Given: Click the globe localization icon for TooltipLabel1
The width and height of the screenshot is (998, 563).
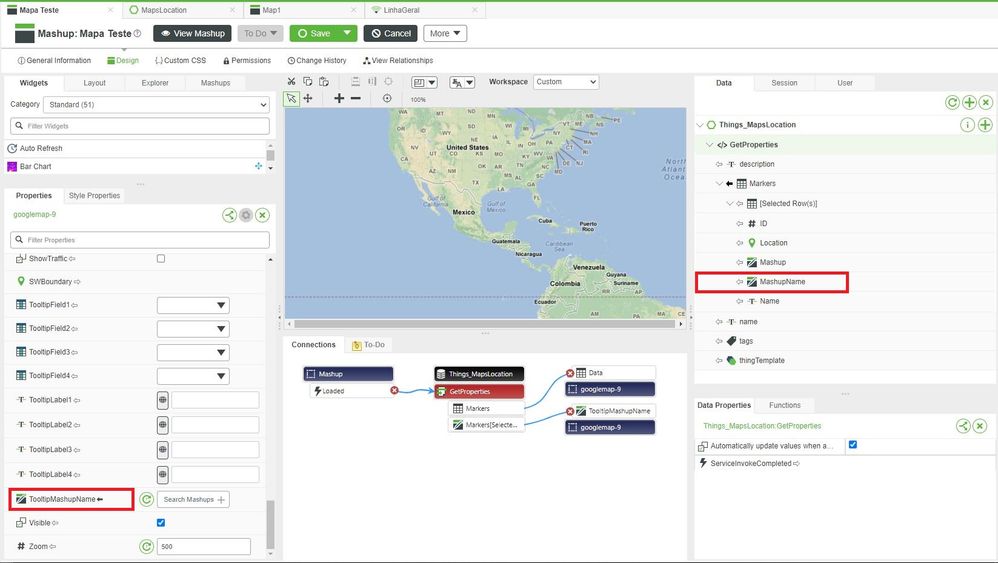Looking at the screenshot, I should (x=162, y=400).
